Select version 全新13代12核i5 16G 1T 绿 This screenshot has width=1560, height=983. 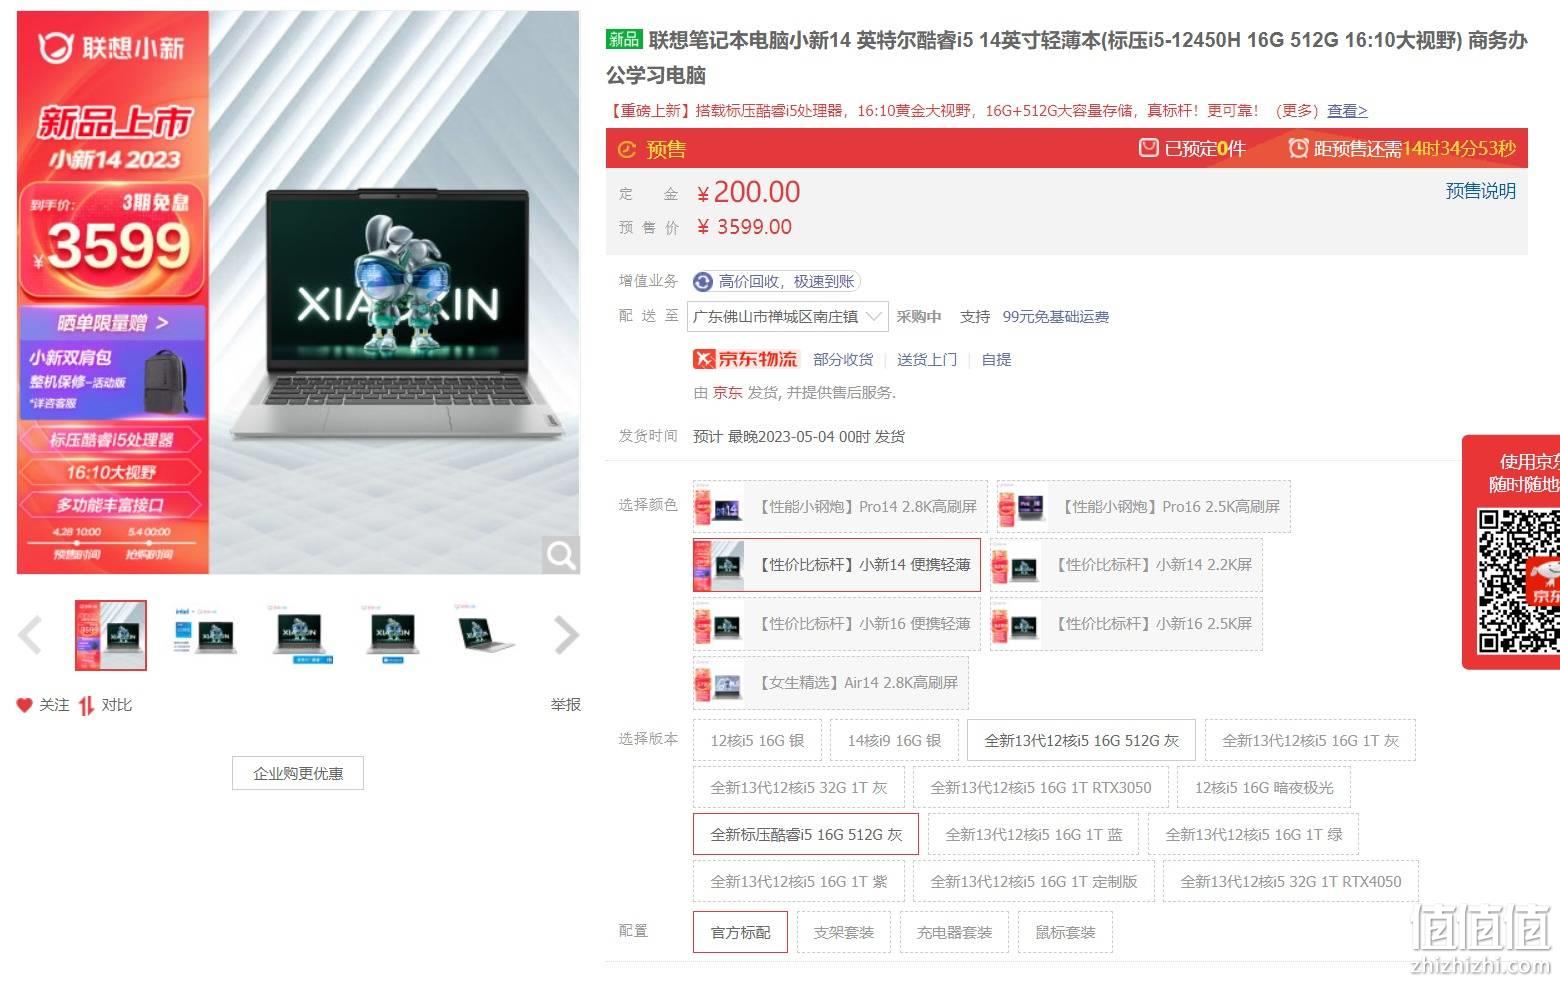click(1253, 835)
